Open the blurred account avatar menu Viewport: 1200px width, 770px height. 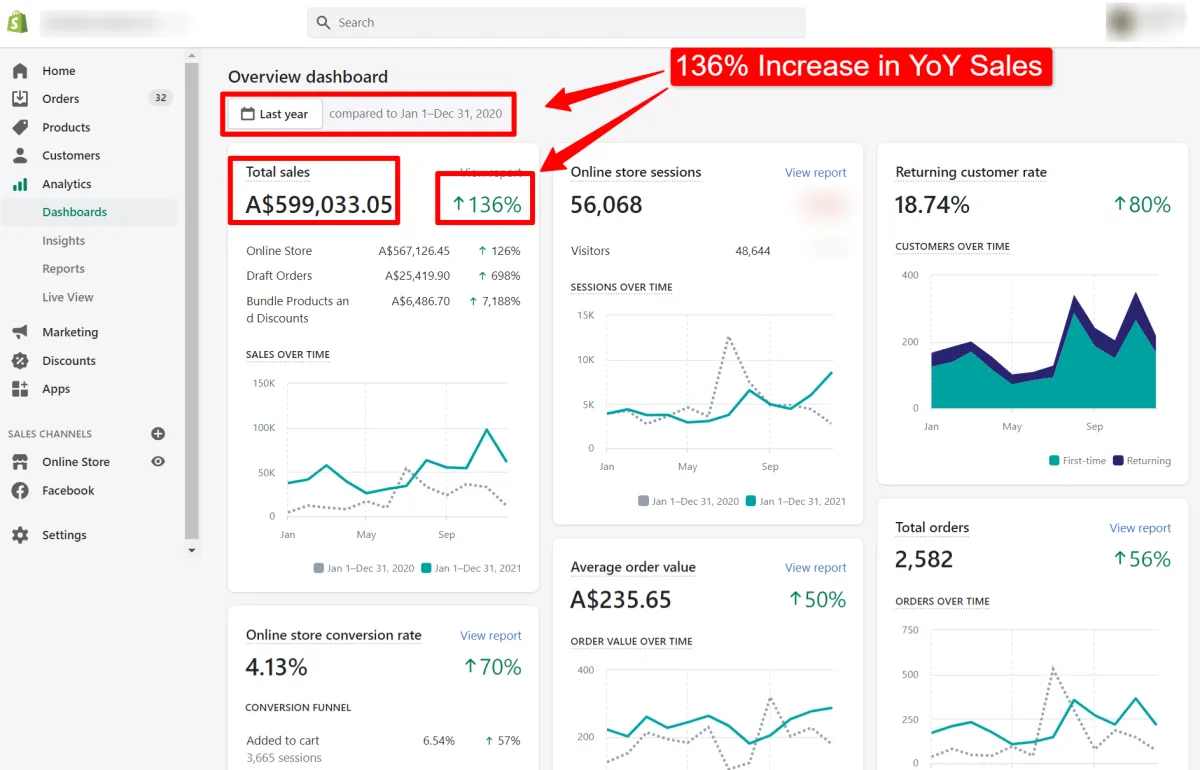[x=1148, y=22]
